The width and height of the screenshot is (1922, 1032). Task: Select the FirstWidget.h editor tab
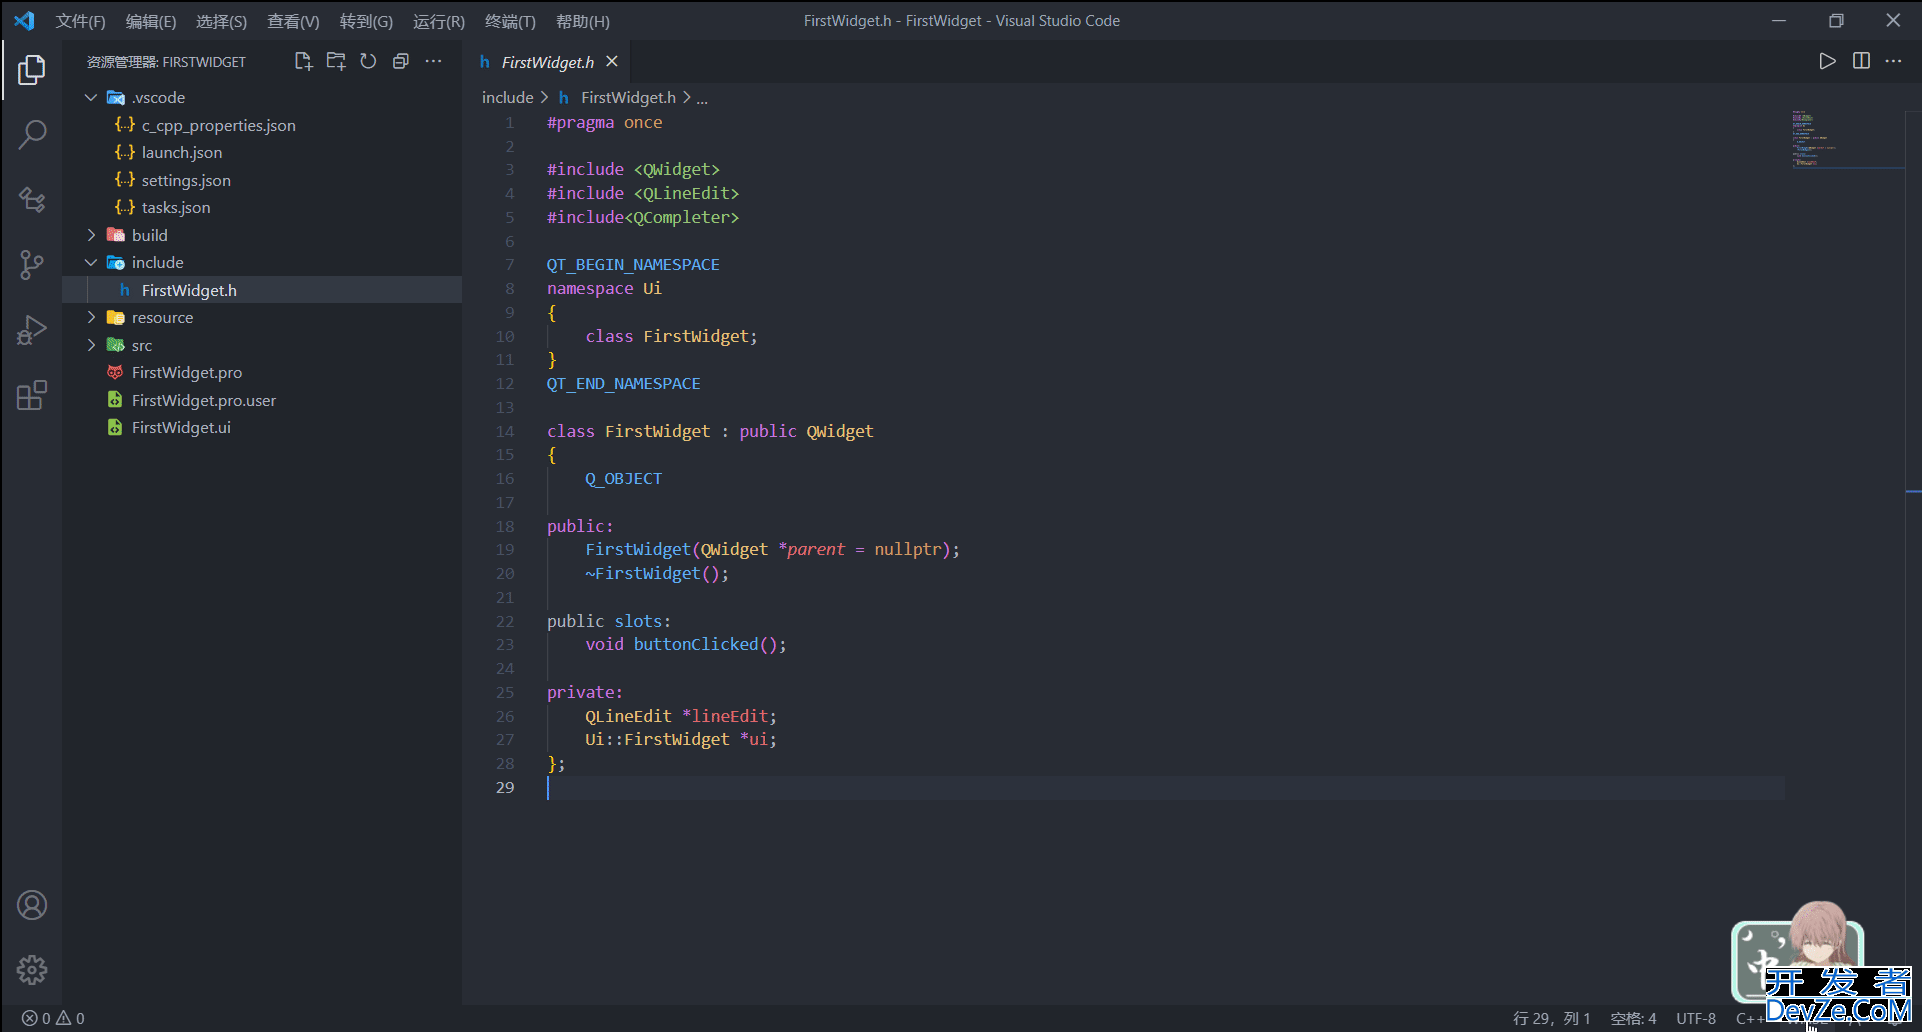(547, 62)
